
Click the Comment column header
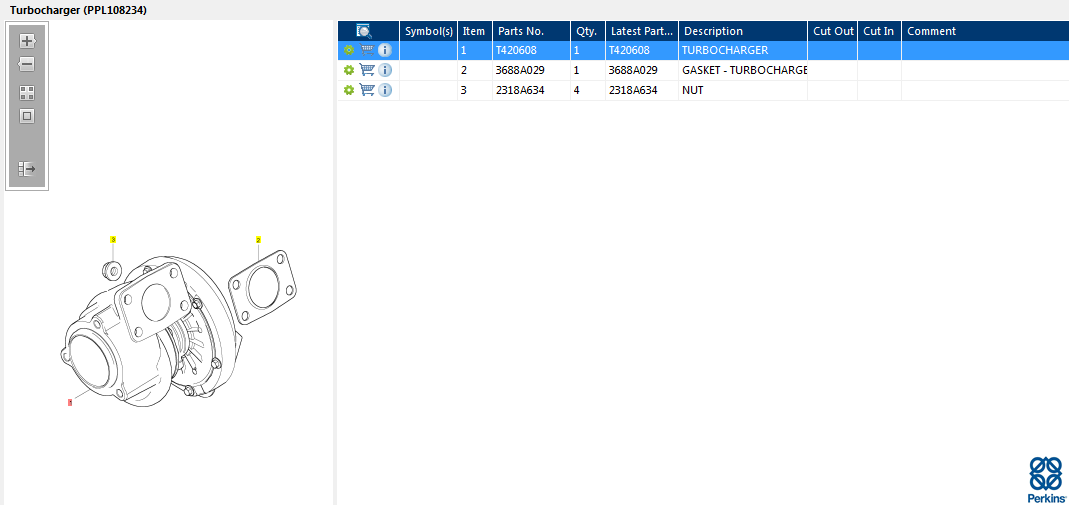coord(985,31)
